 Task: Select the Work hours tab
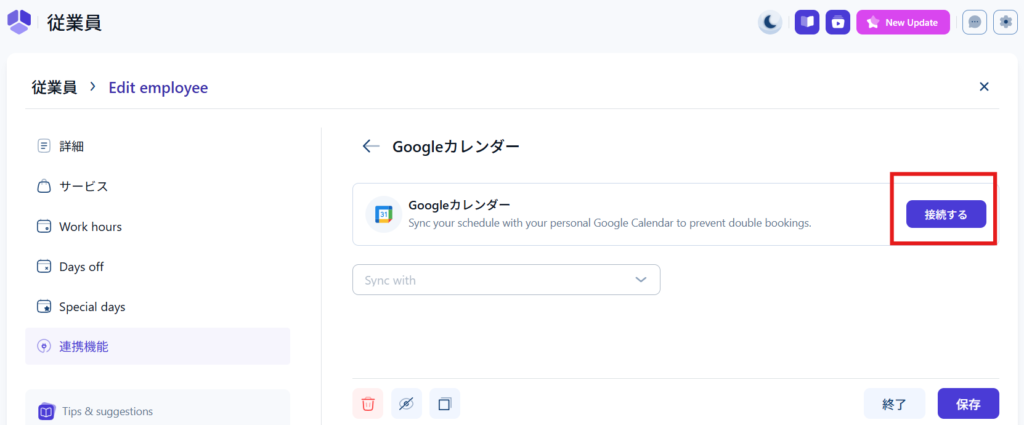click(x=90, y=227)
